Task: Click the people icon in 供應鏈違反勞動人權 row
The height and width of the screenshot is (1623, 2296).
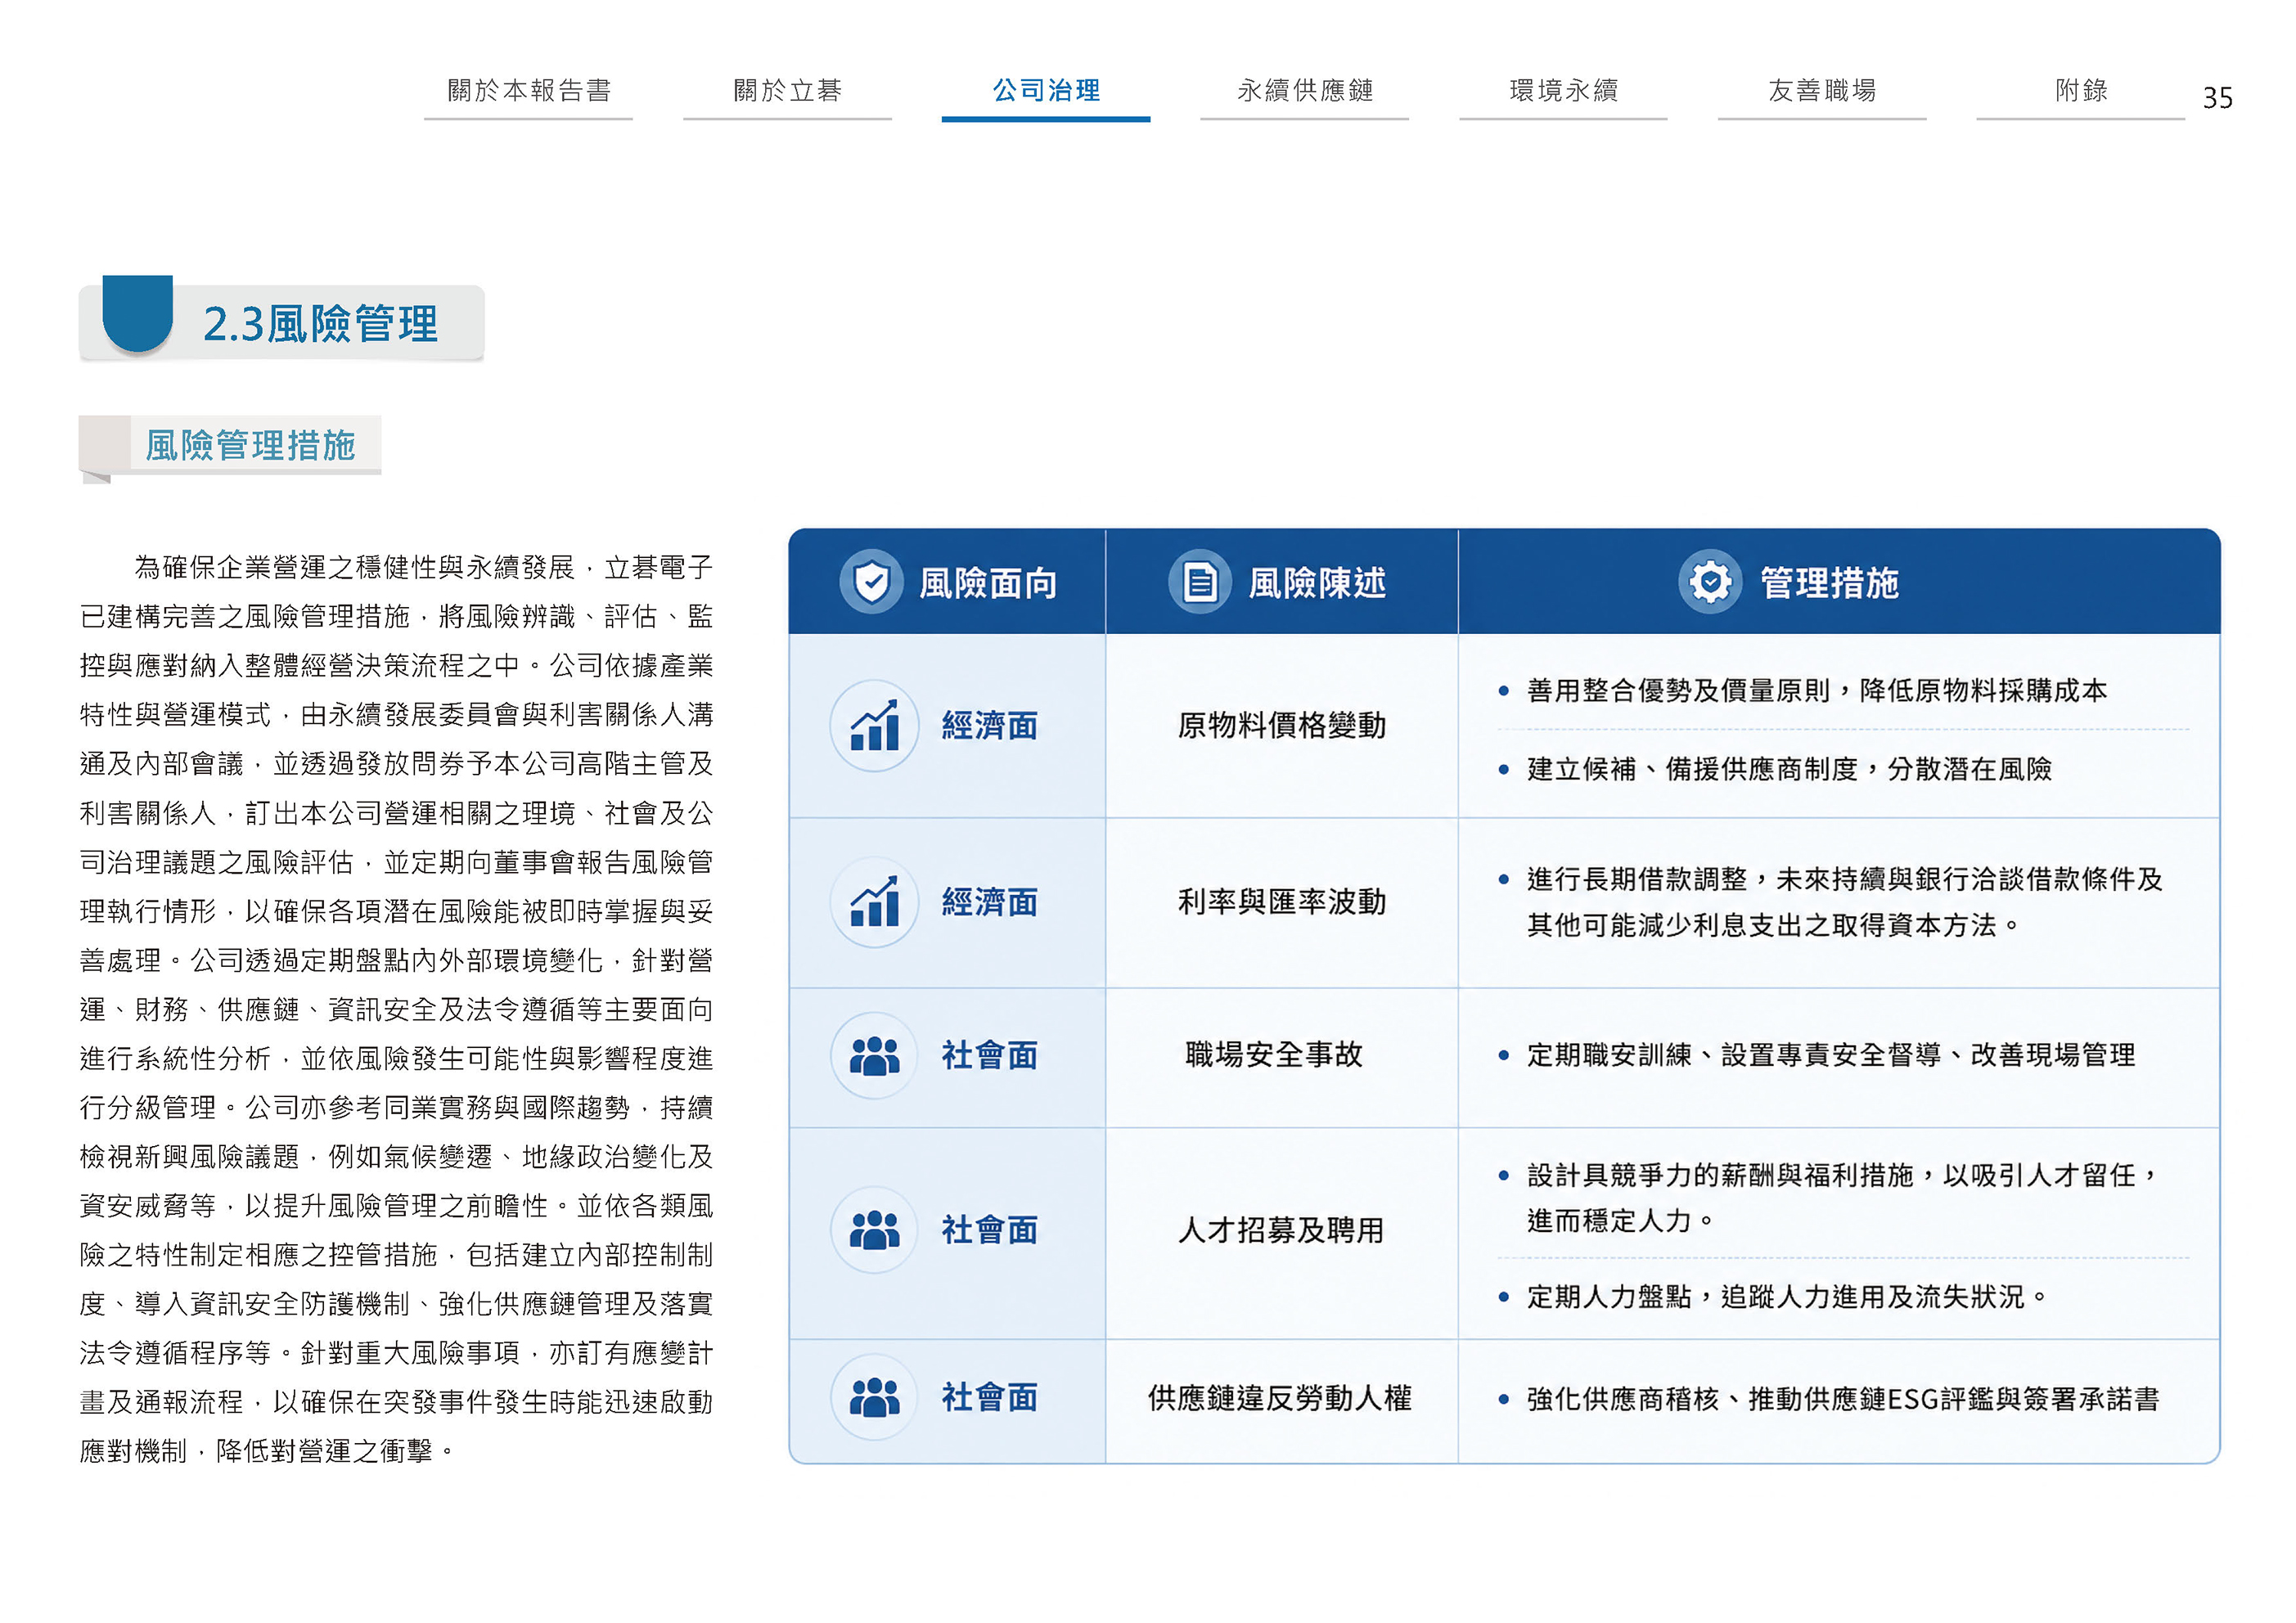Action: [x=874, y=1397]
